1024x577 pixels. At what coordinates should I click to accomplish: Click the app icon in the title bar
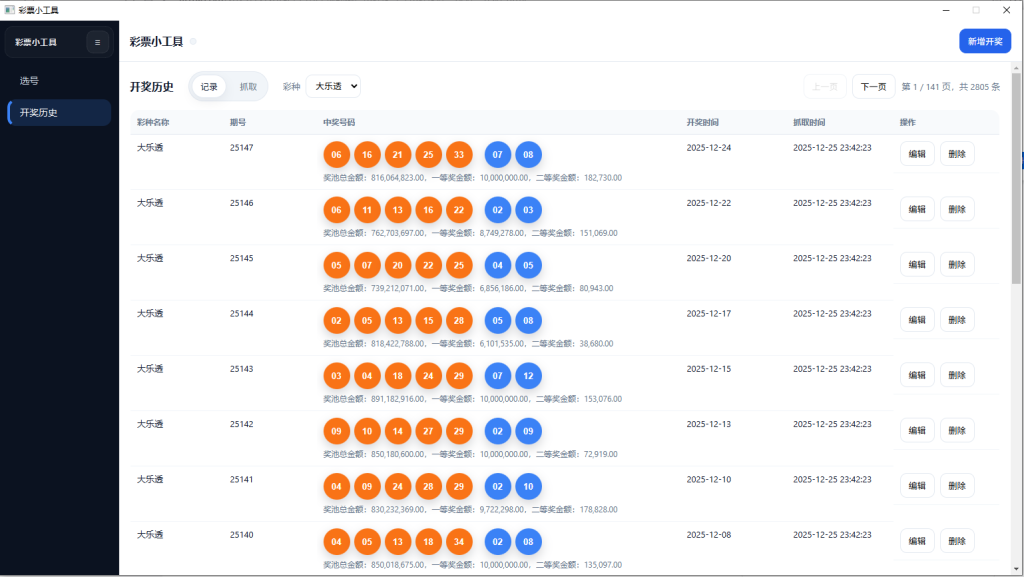click(9, 9)
